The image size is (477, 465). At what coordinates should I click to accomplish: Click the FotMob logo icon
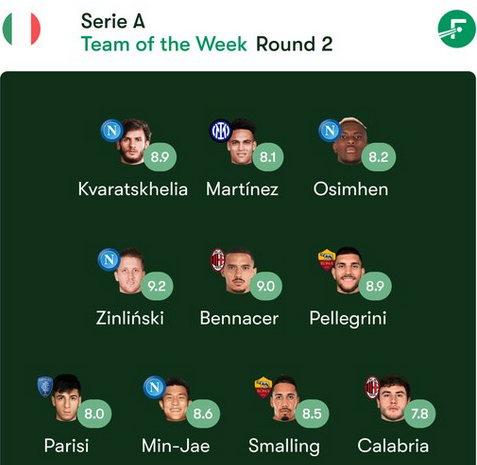tap(457, 29)
